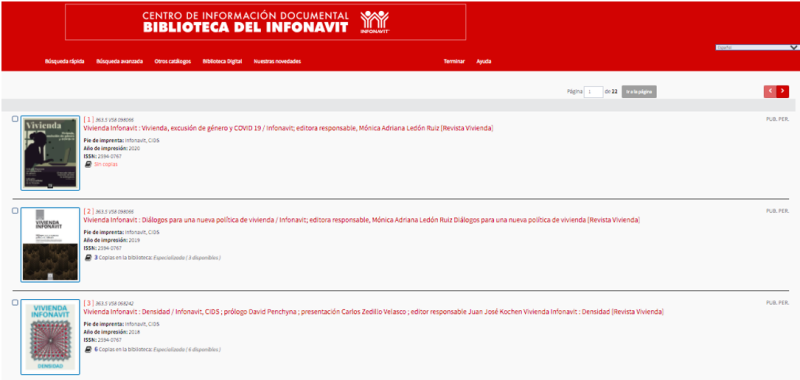Click PUB. PER. label of record 1

[x=778, y=119]
